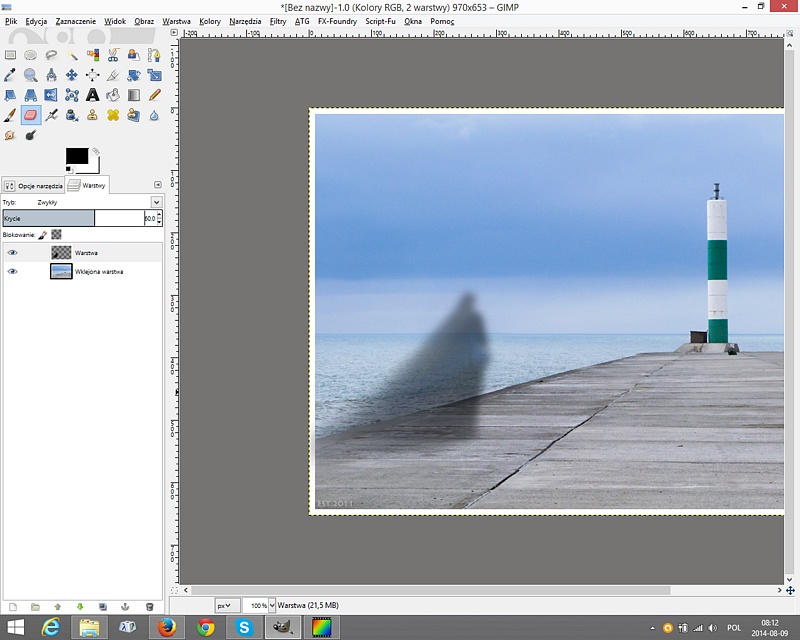Open the Script-Fu menu
Image resolution: width=800 pixels, height=640 pixels.
380,21
